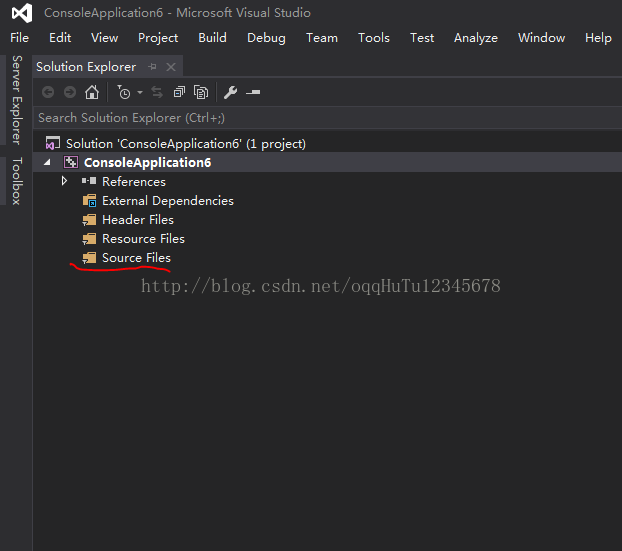Screen dimensions: 622x551
Task: Click the Visual Studio logo icon
Action: [22, 13]
